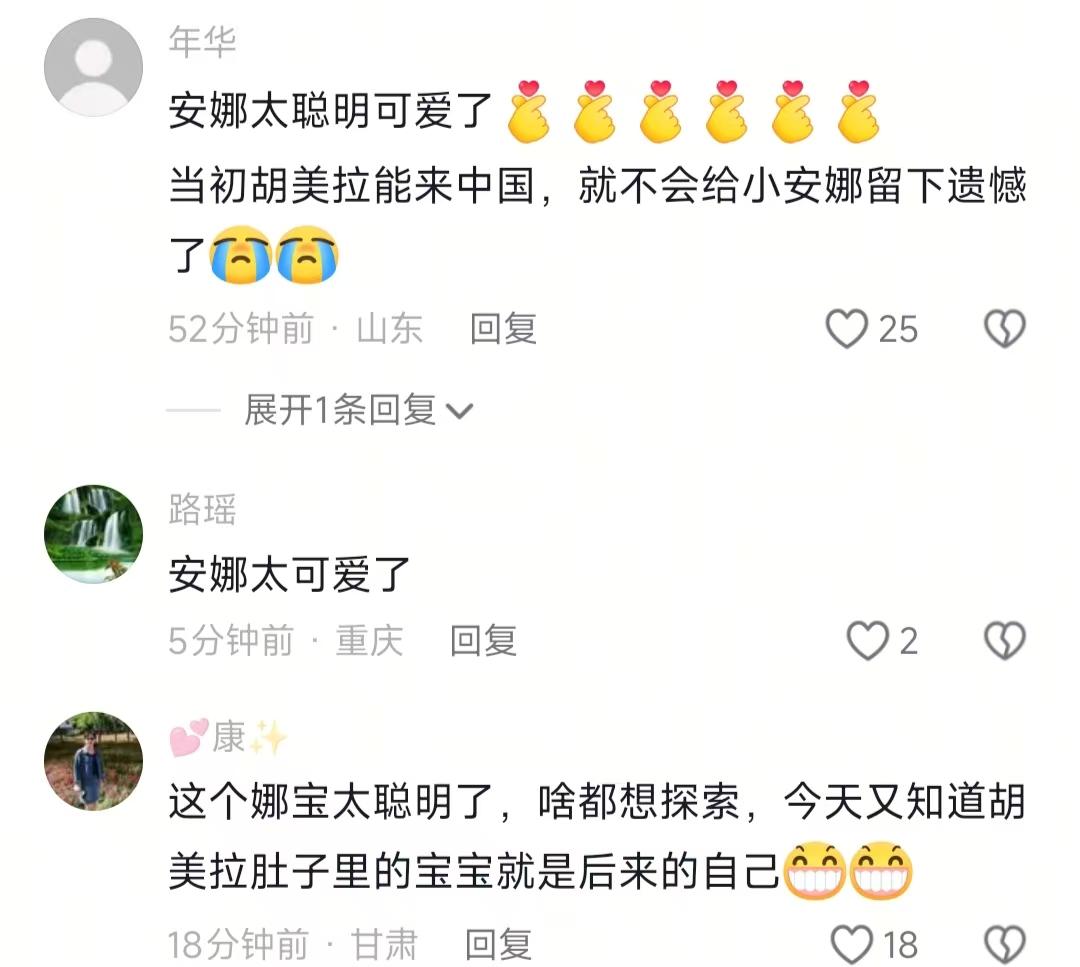The width and height of the screenshot is (1080, 967).
Task: Open username 年华 profile
Action: tap(202, 41)
